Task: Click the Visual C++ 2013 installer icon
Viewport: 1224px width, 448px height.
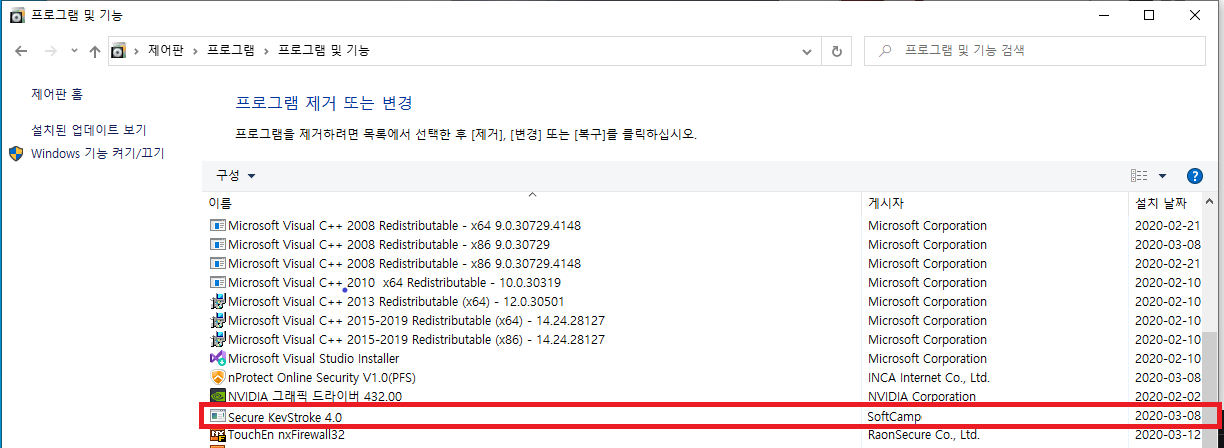Action: (218, 301)
